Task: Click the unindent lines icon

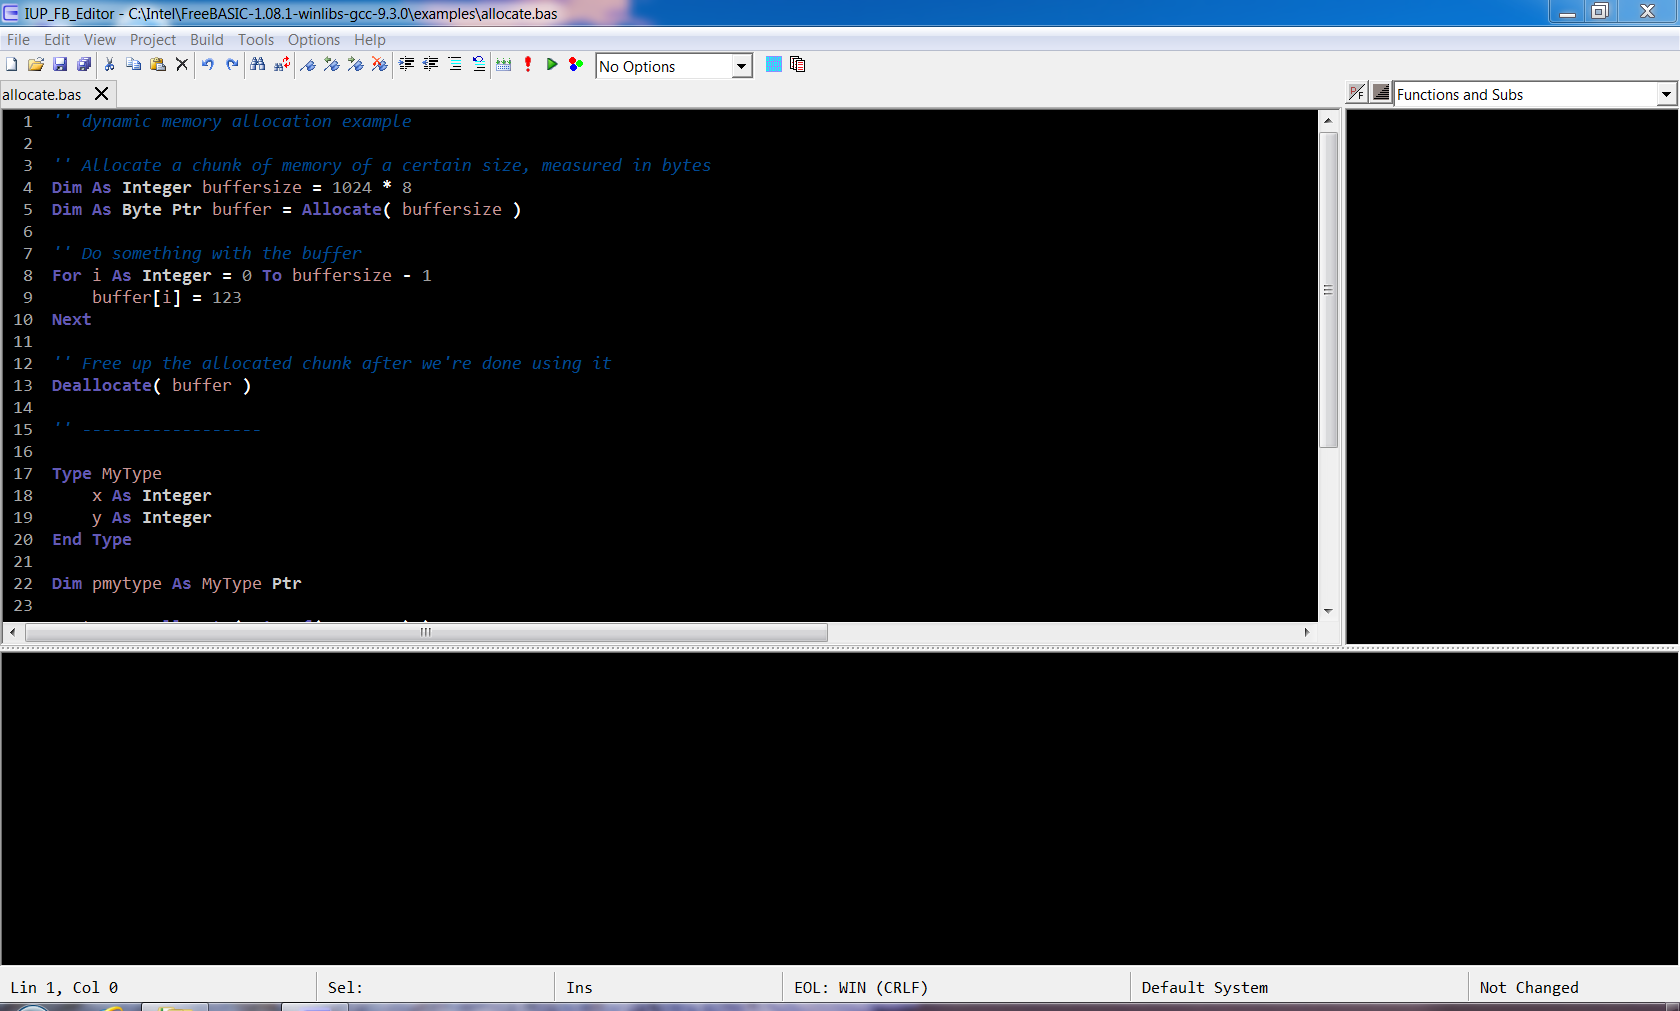Action: tap(430, 64)
